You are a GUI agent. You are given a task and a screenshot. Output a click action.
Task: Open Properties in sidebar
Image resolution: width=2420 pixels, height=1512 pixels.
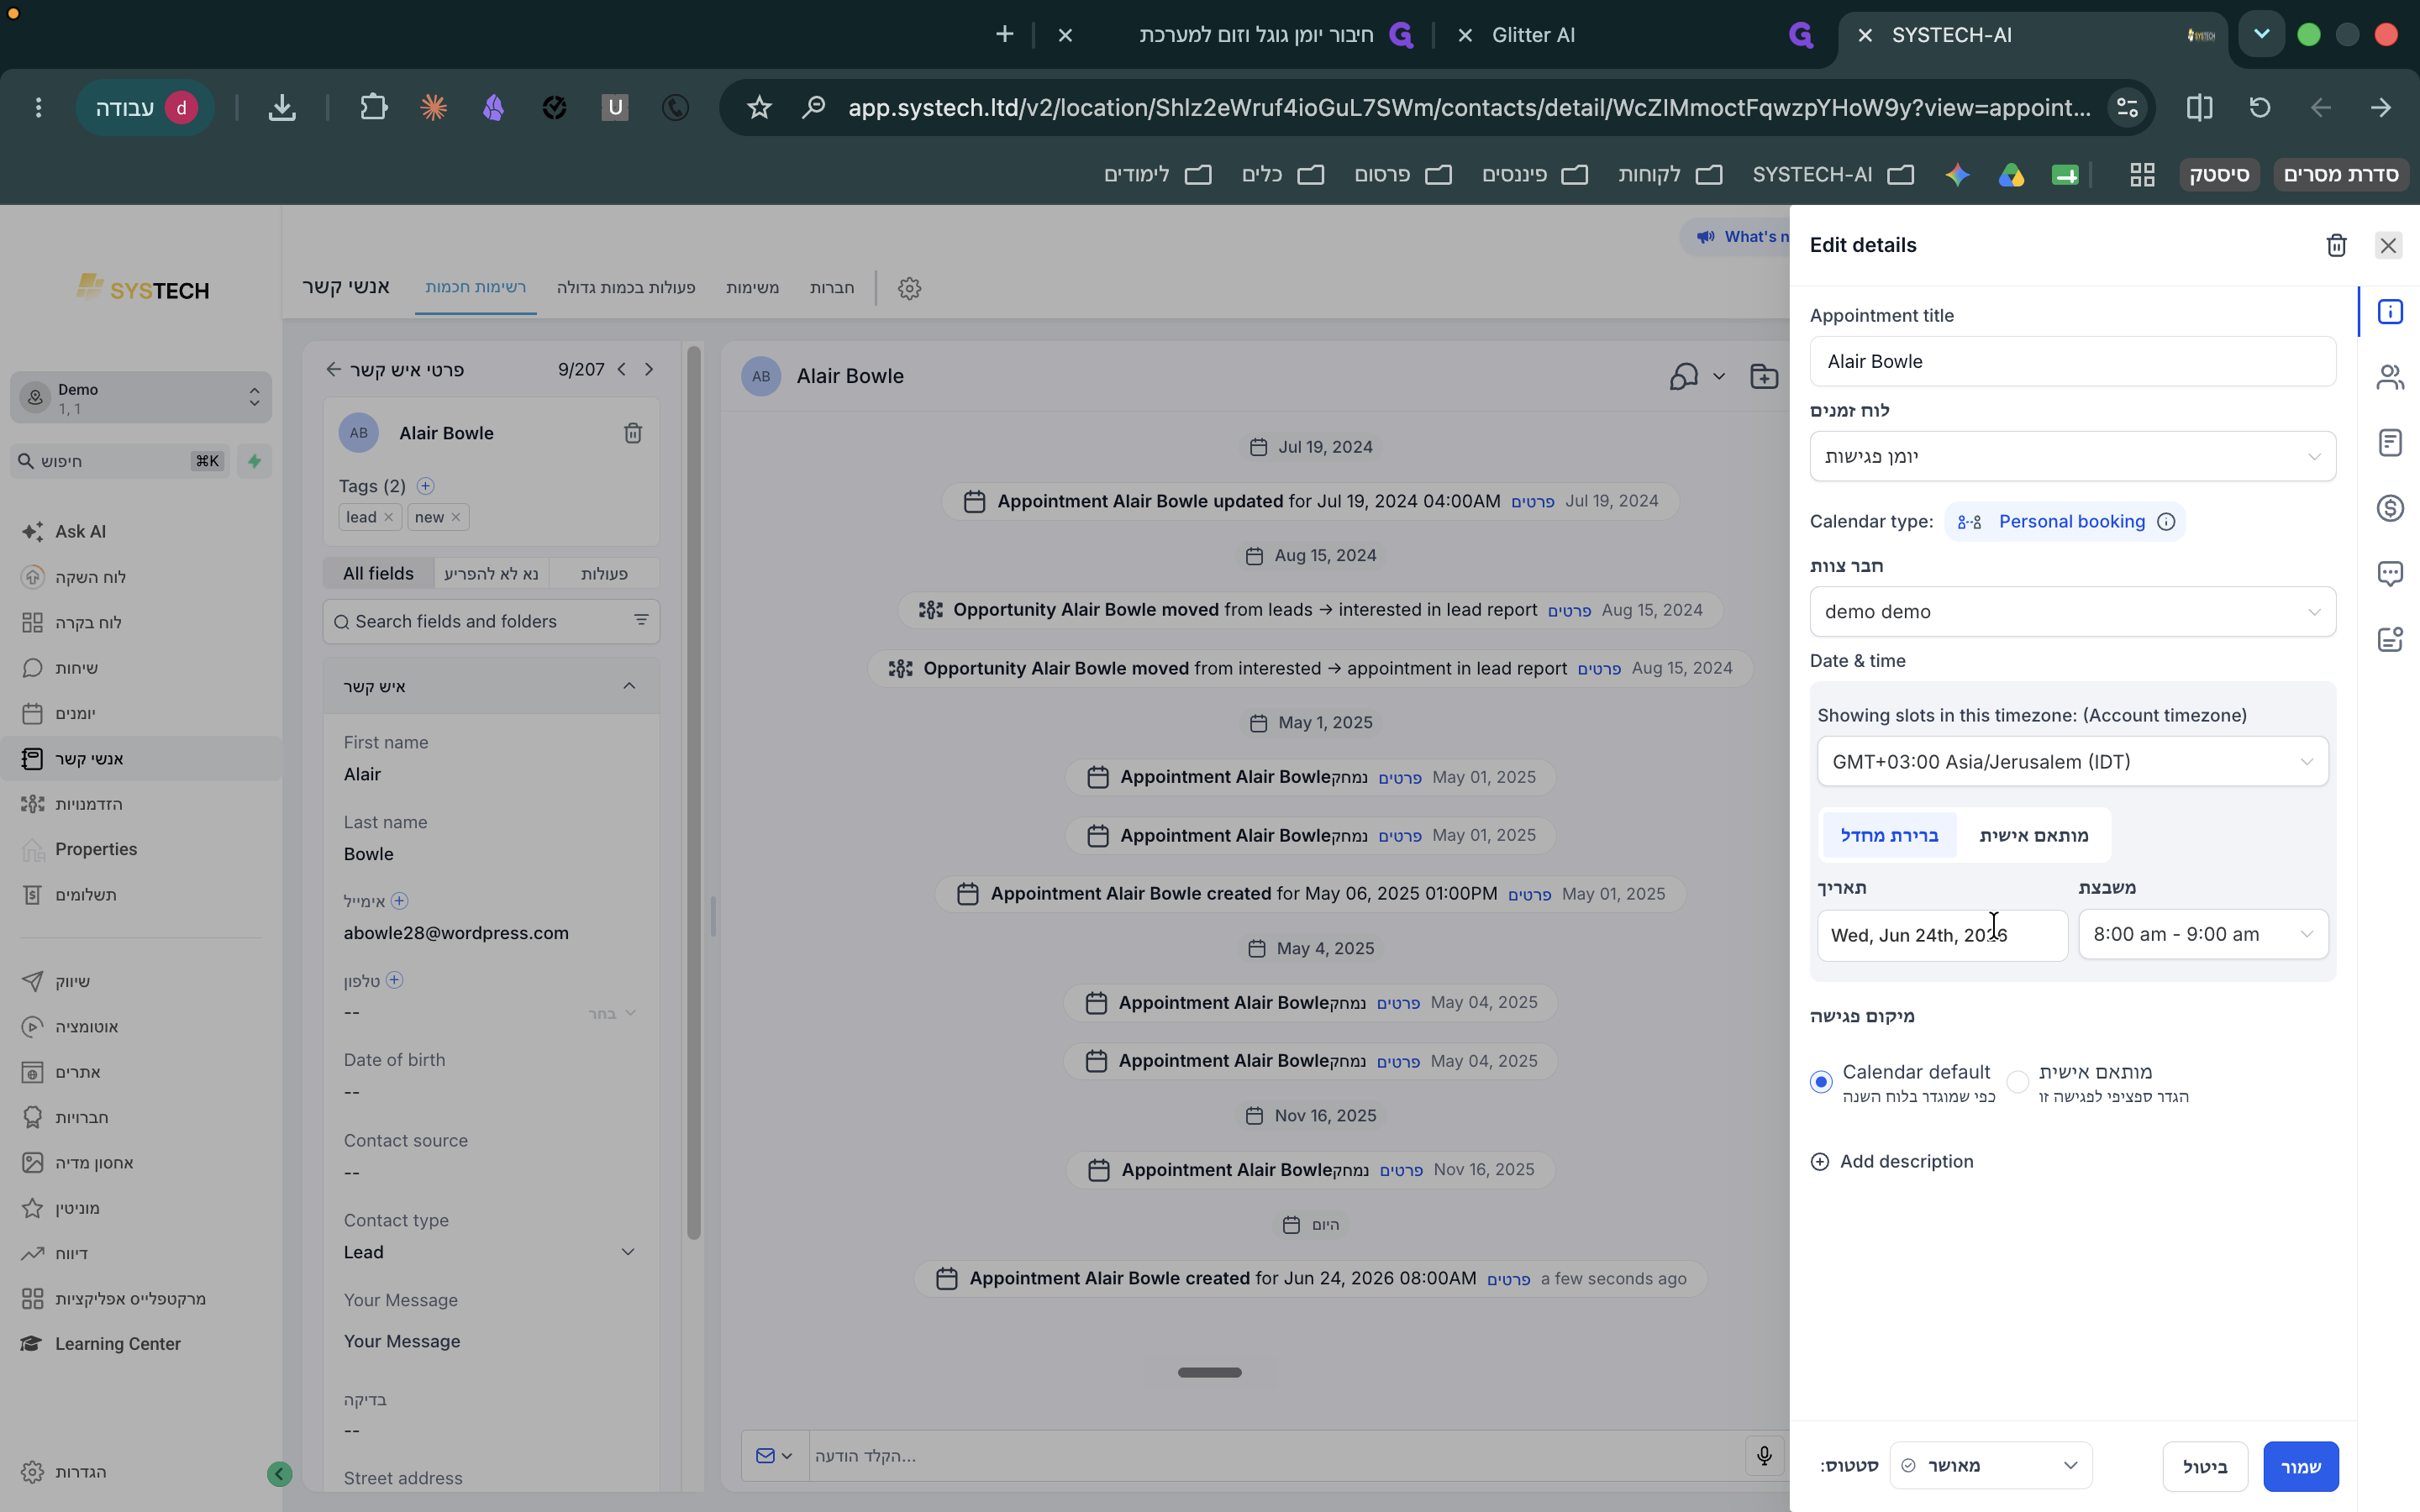pos(96,849)
